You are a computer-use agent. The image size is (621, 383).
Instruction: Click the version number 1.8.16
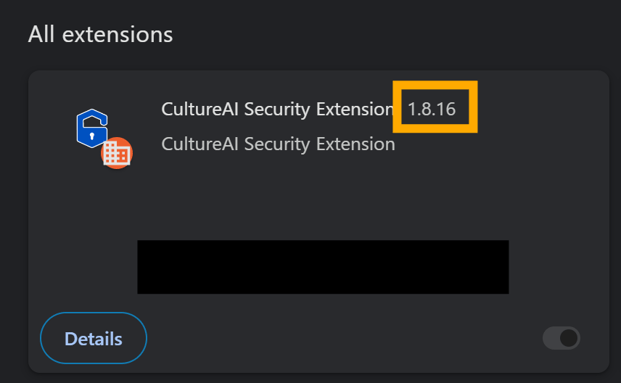click(x=432, y=109)
